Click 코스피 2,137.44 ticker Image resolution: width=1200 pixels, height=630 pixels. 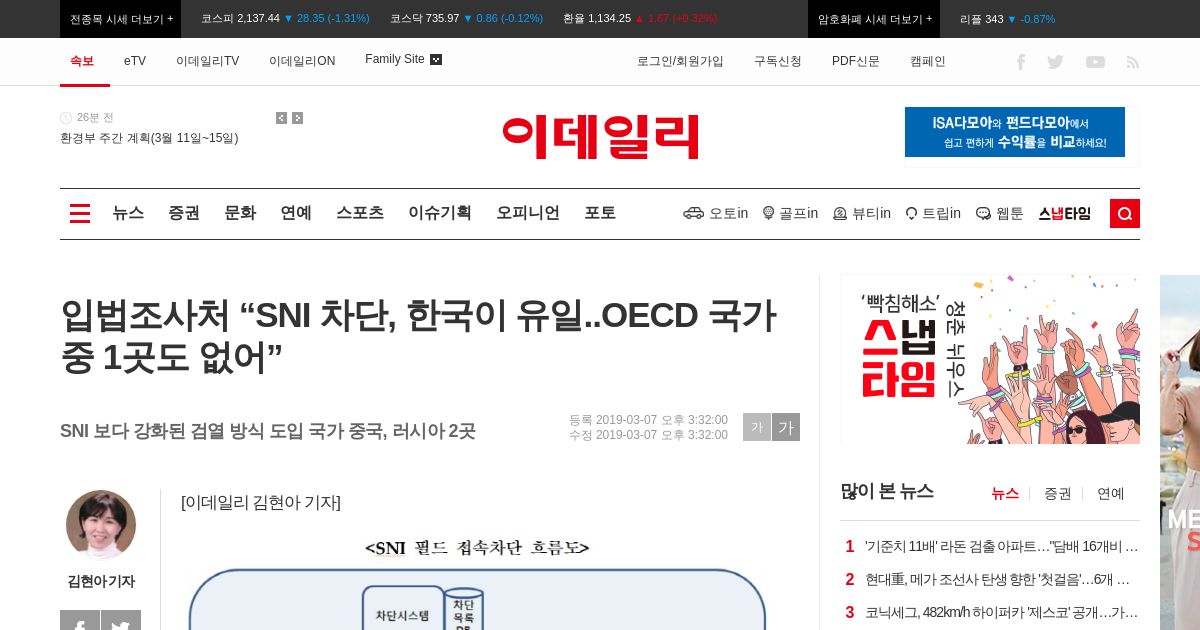point(285,19)
